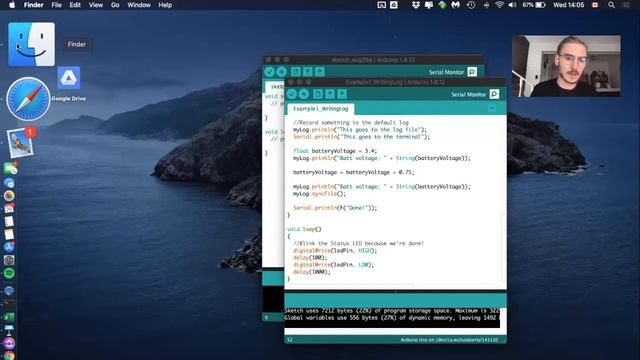The height and width of the screenshot is (360, 640).
Task: Click code line 'void loop()' in front window
Action: [304, 229]
